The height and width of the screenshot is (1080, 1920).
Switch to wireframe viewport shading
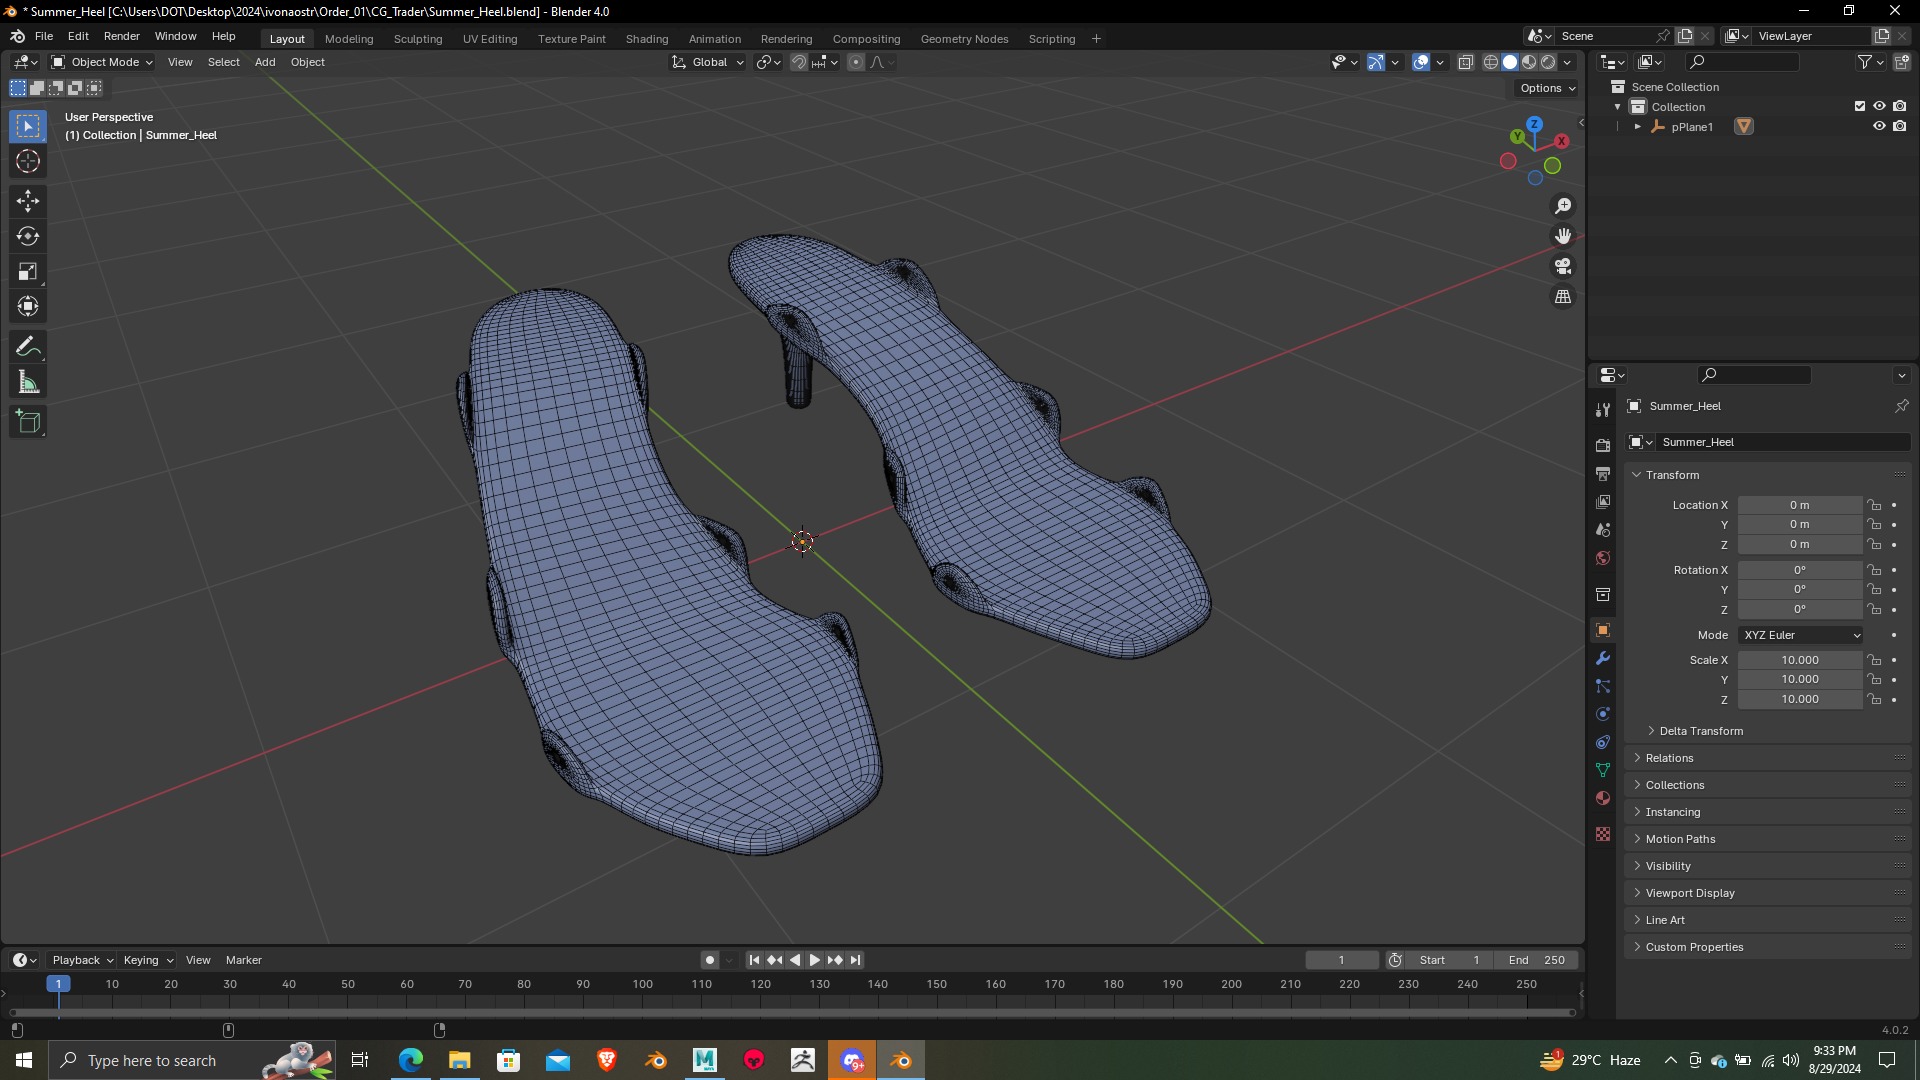(1491, 62)
